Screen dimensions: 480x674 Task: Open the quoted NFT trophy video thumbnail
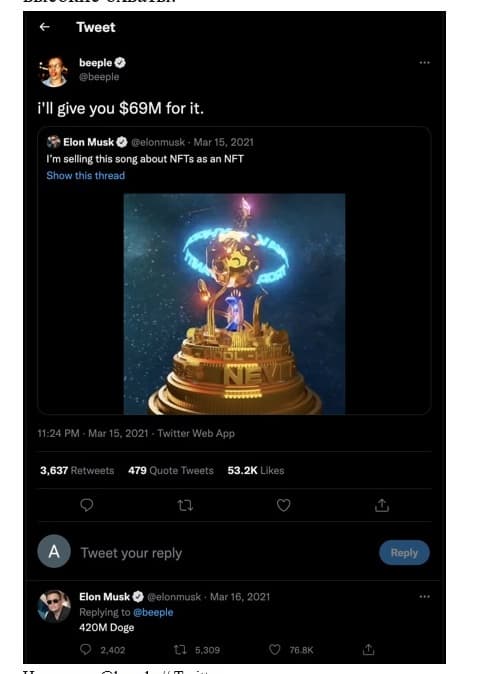coord(234,304)
